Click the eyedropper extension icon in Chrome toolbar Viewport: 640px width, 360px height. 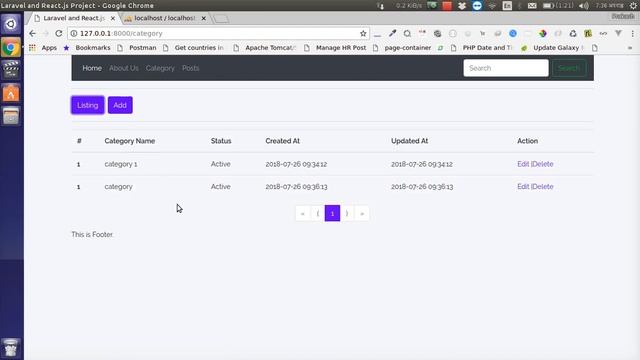tap(392, 33)
